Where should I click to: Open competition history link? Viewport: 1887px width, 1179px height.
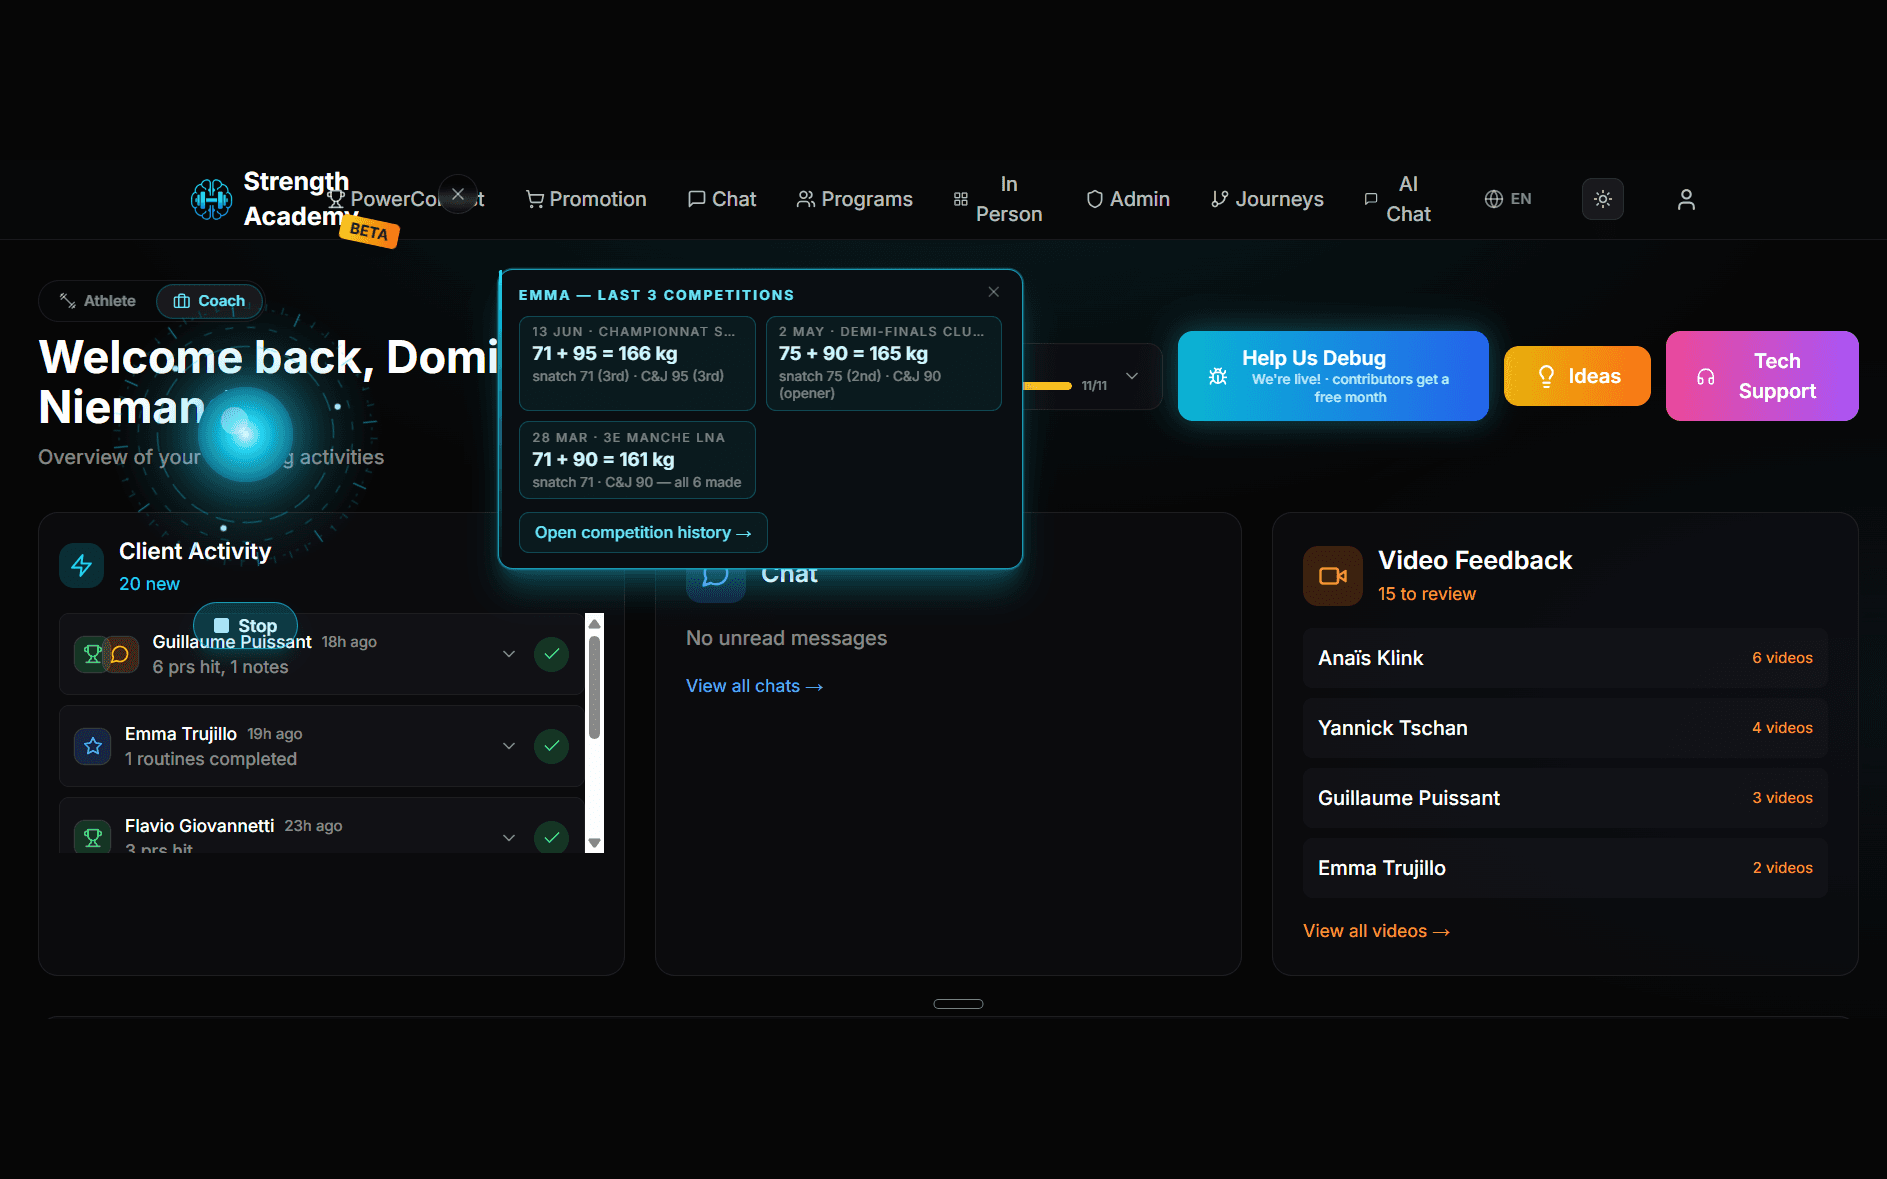[x=643, y=533]
